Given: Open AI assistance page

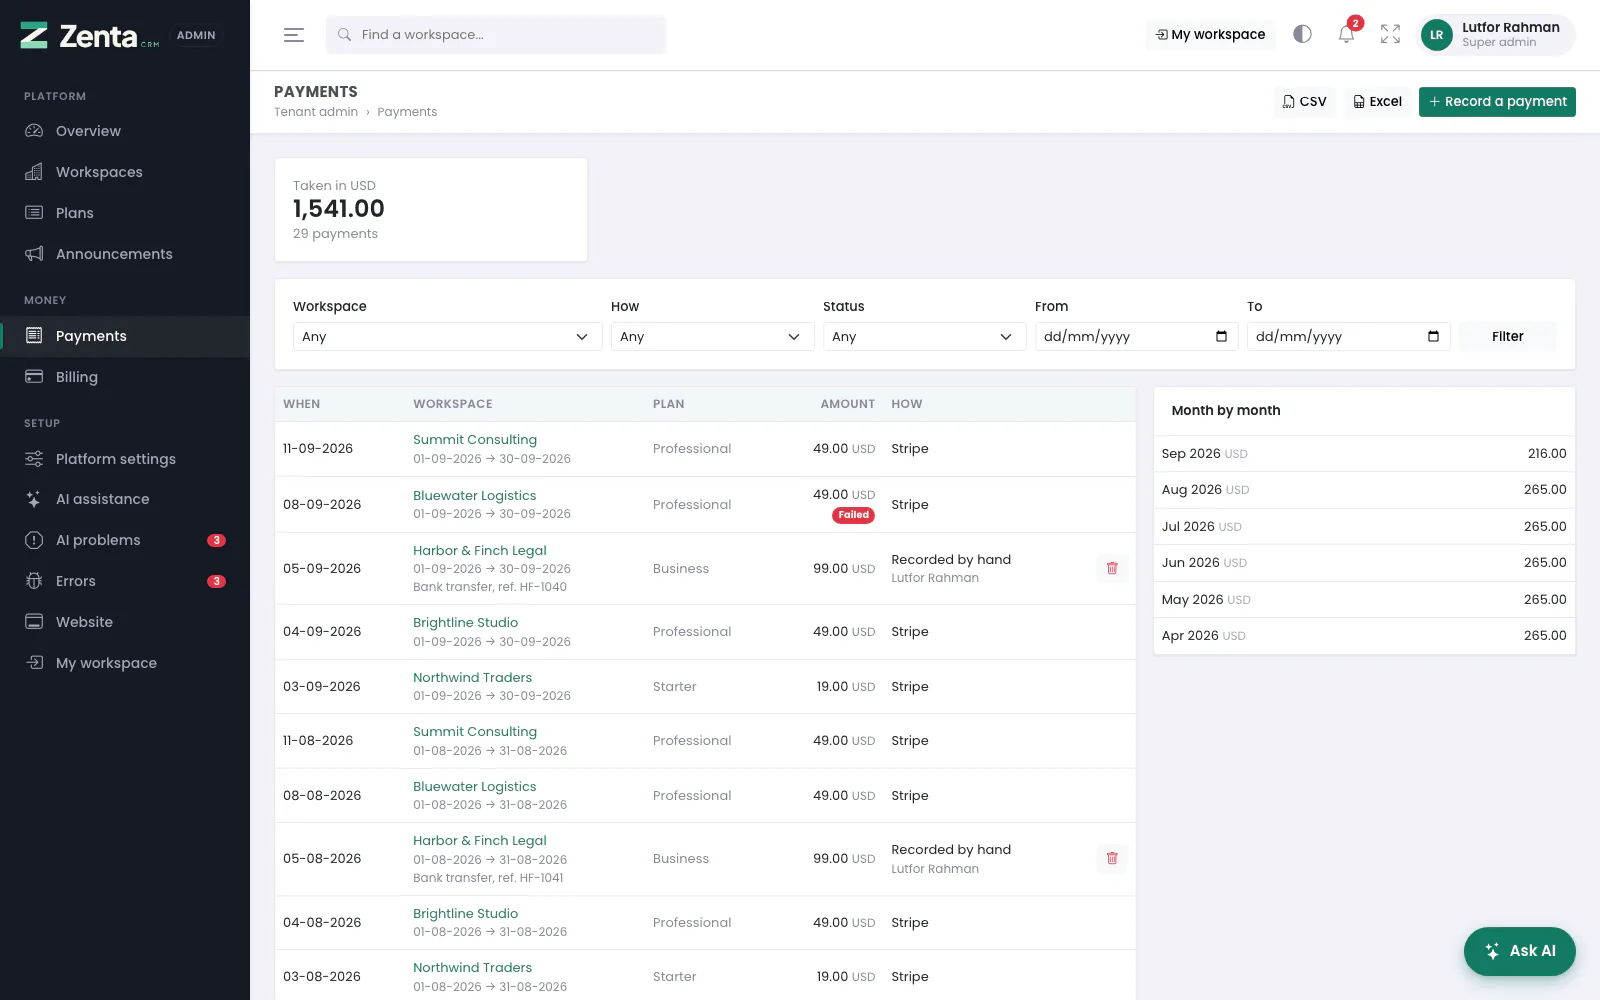Looking at the screenshot, I should coord(125,499).
